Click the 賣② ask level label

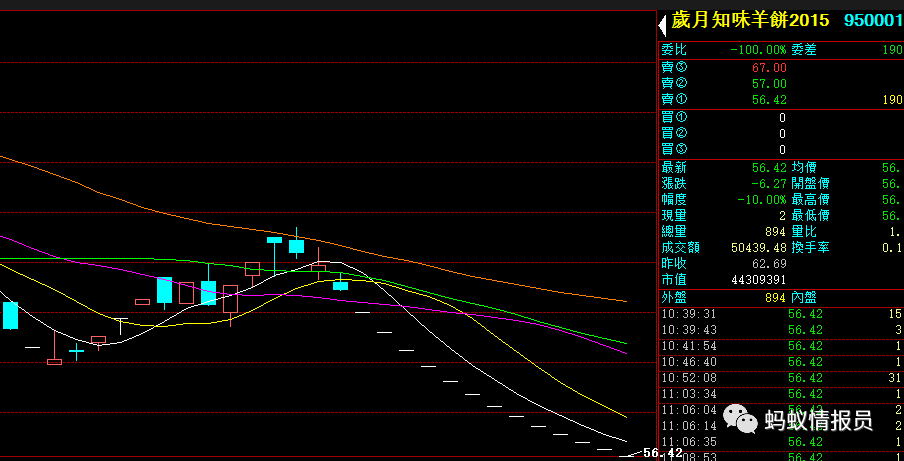[675, 84]
